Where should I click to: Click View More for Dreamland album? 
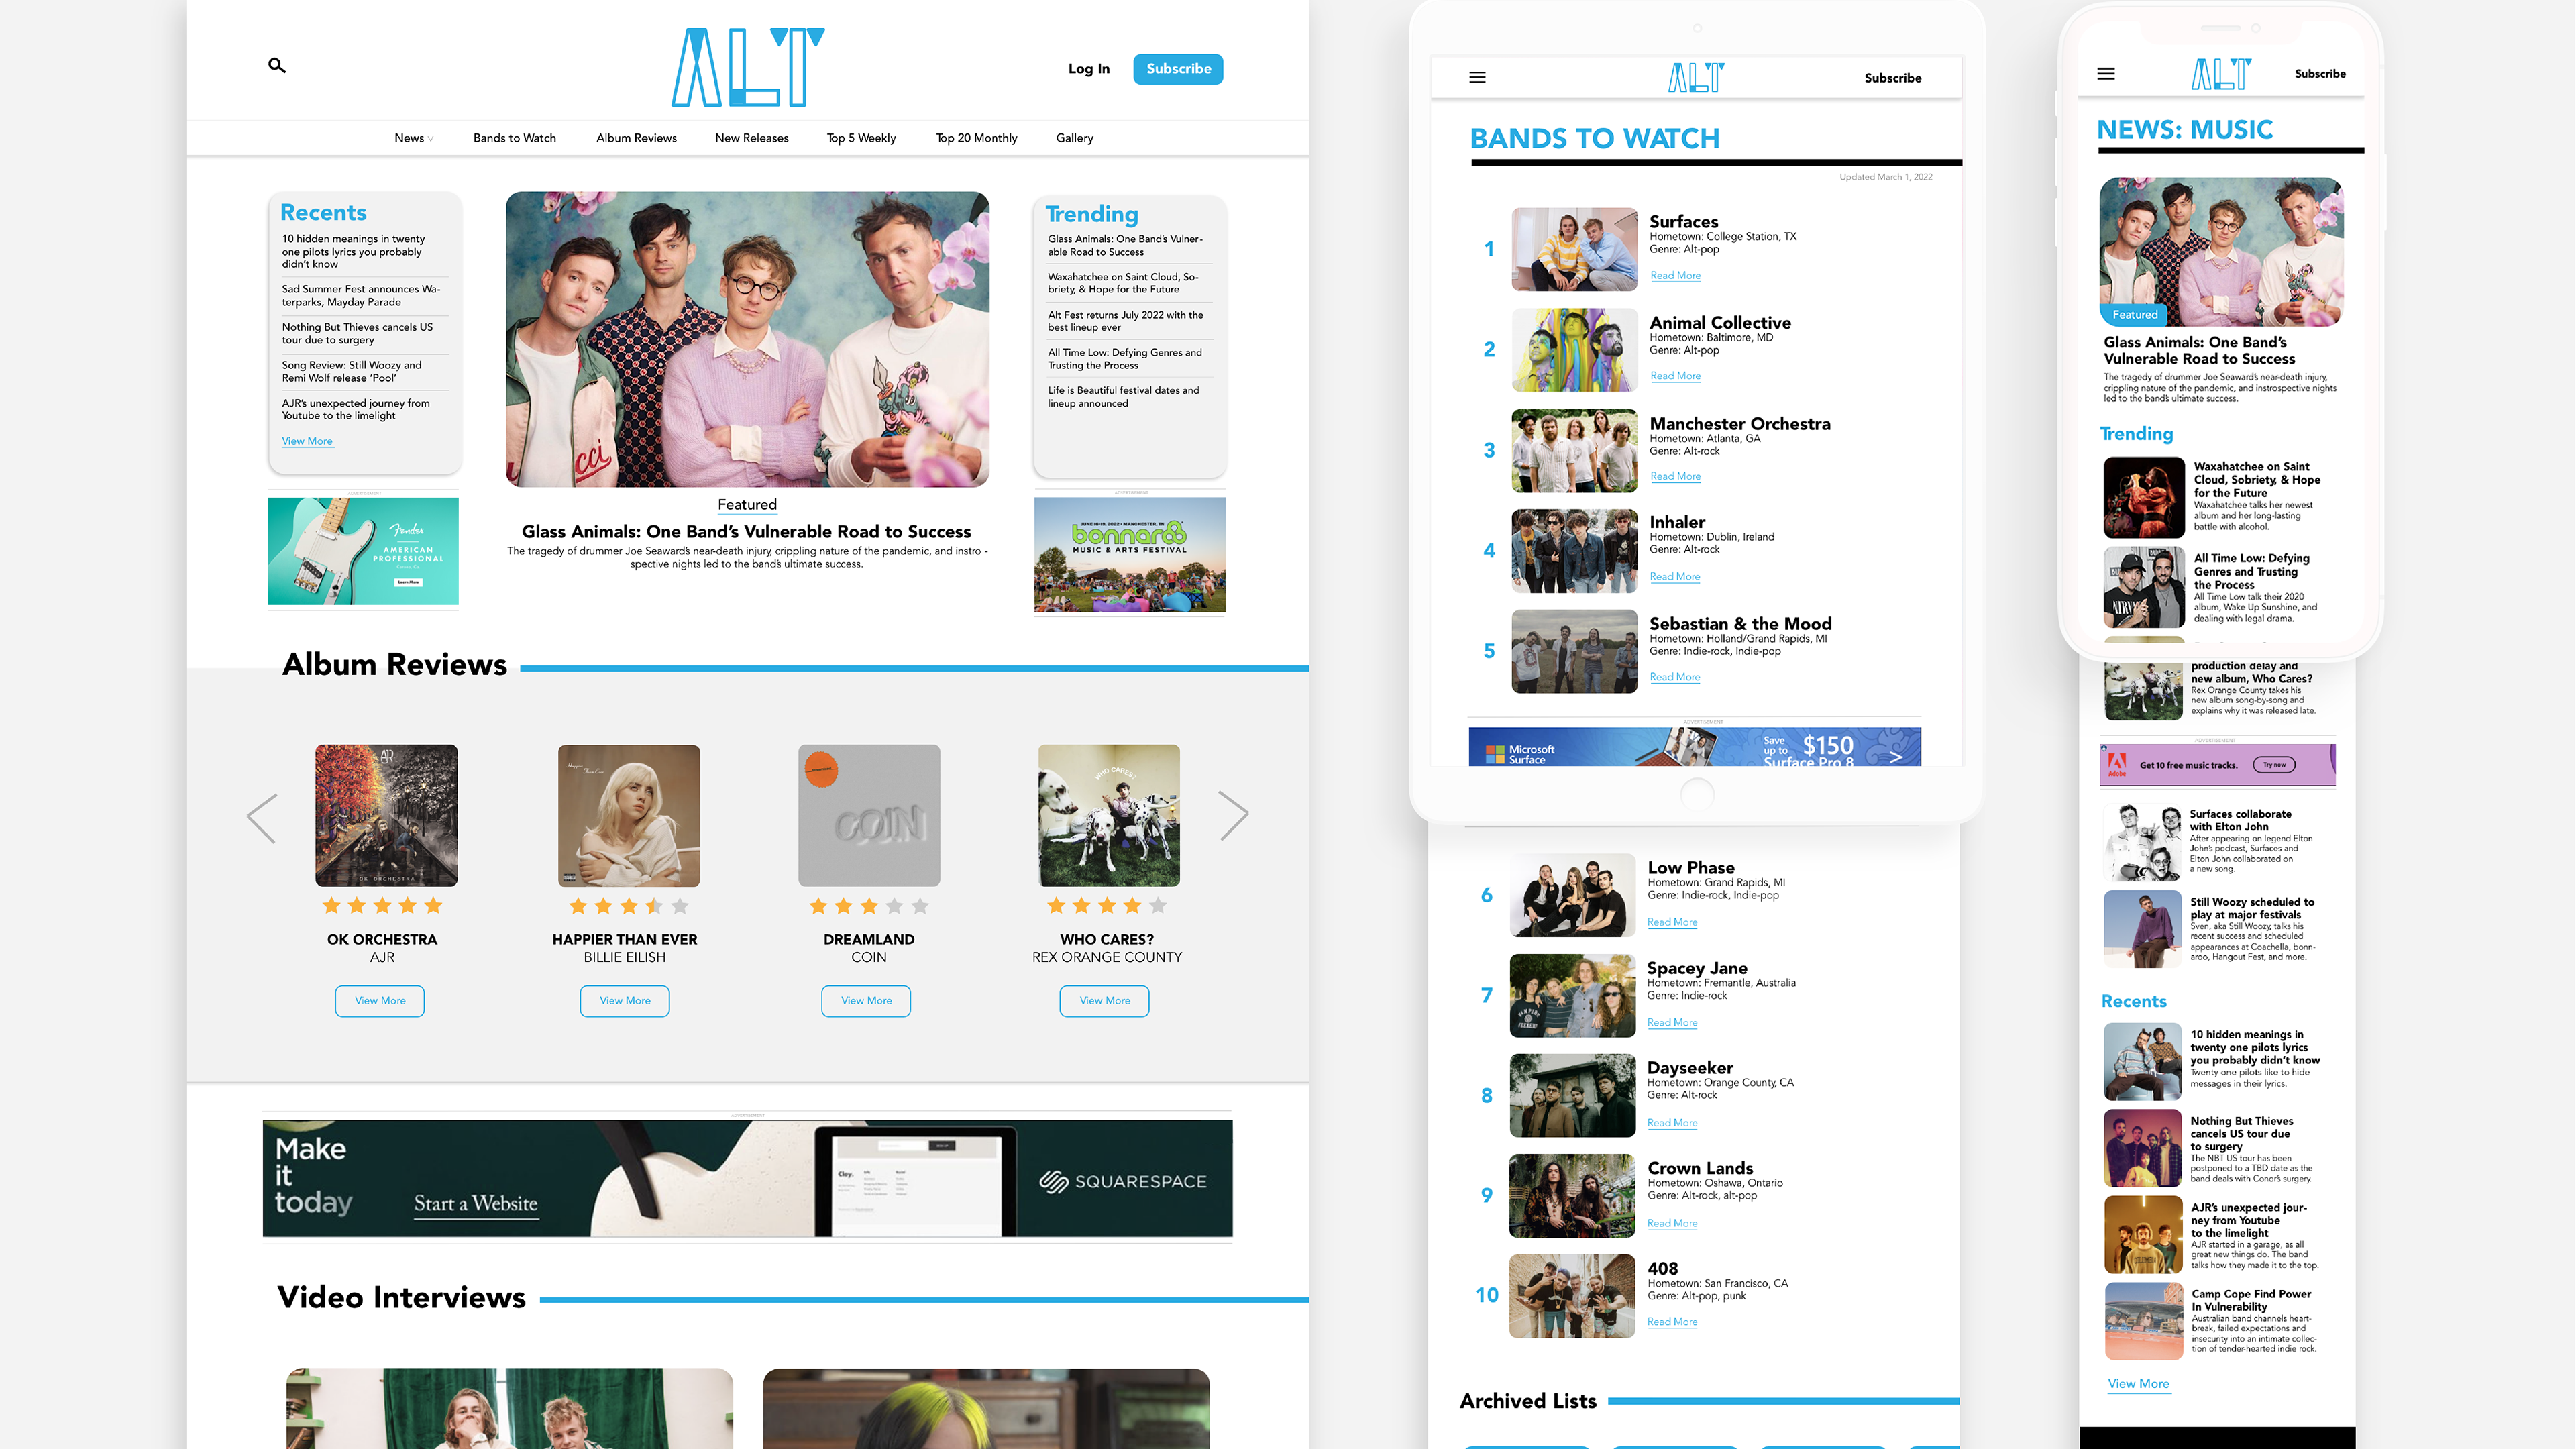866,1001
